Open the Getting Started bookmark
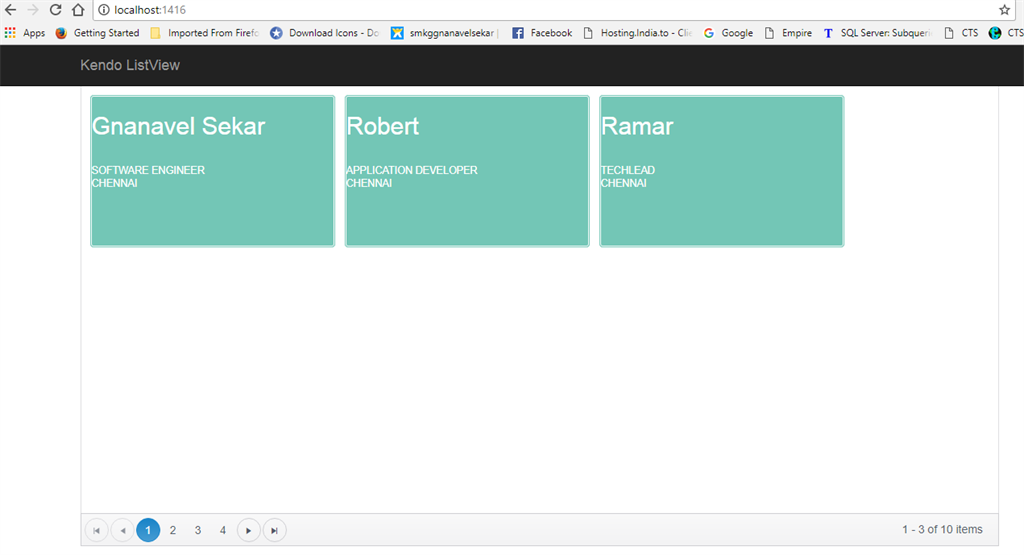The height and width of the screenshot is (555, 1024). pos(97,33)
